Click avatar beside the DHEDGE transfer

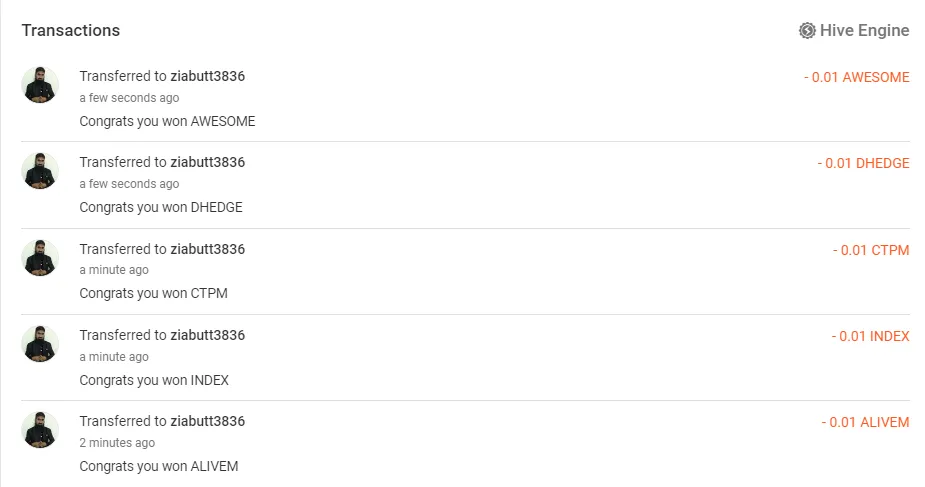pyautogui.click(x=40, y=171)
